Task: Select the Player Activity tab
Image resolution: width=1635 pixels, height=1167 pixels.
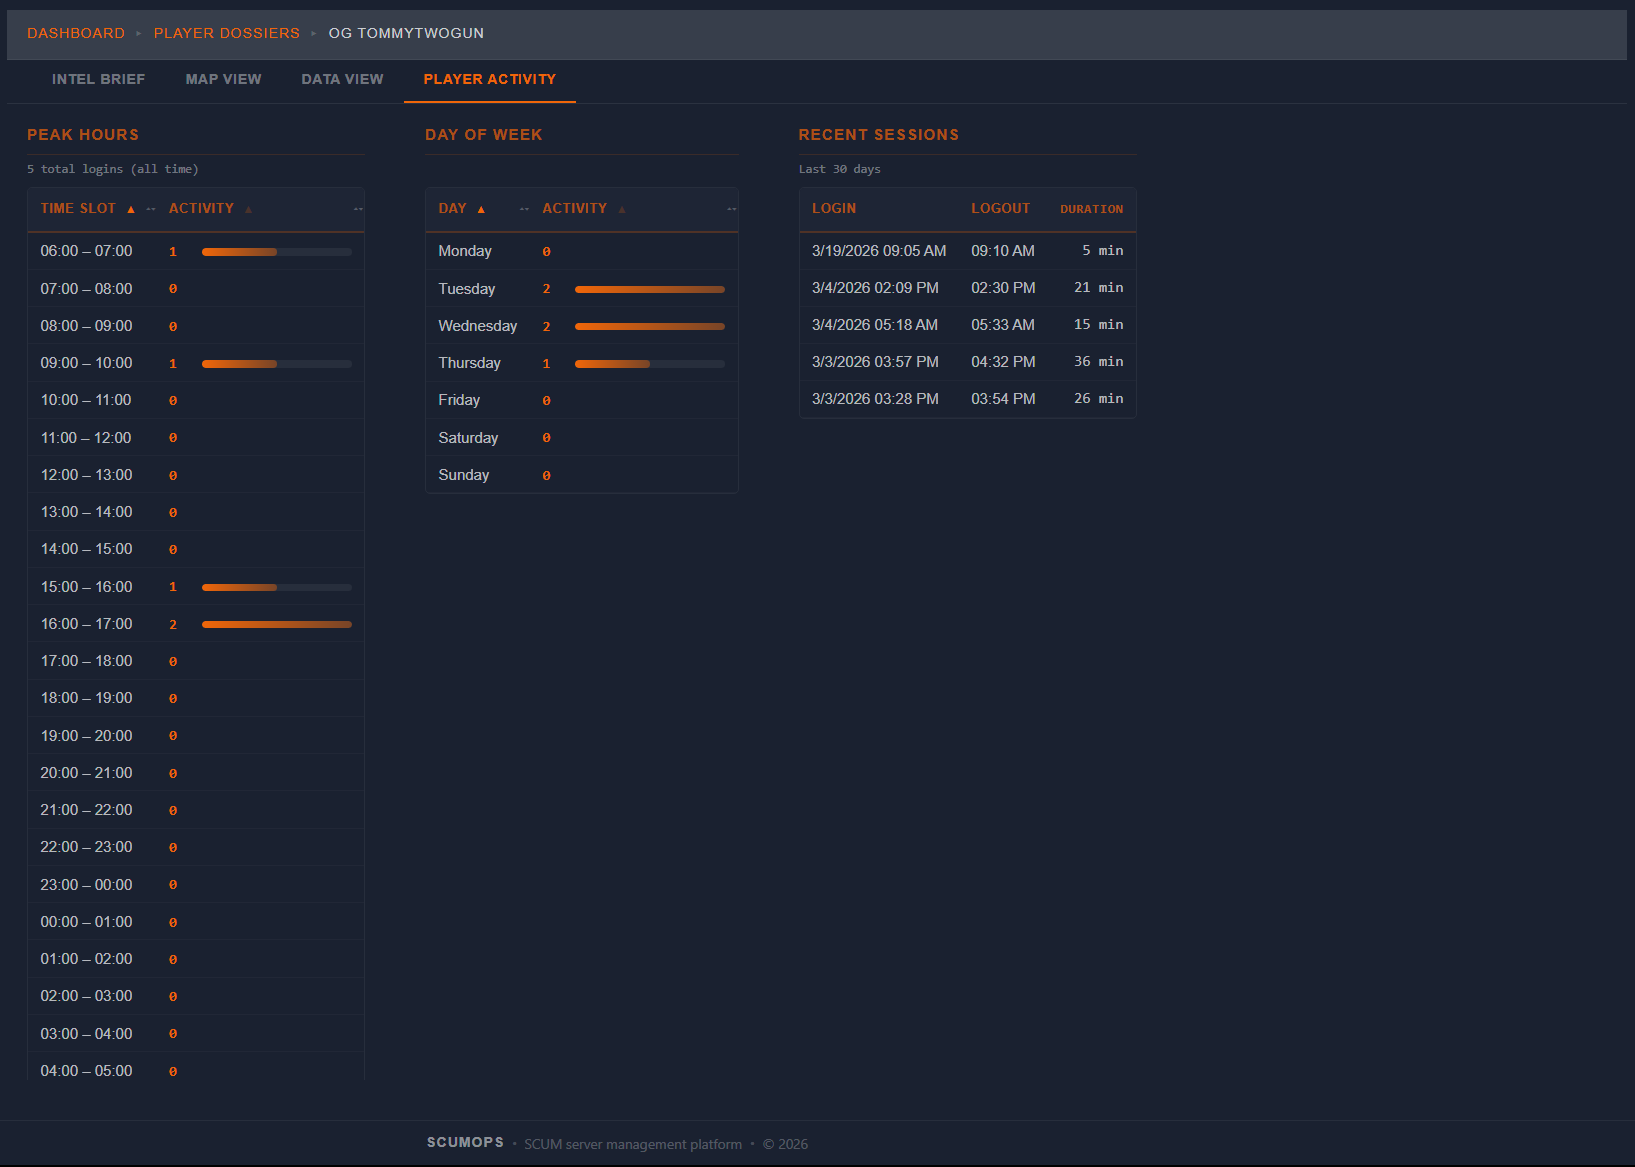Action: pos(490,79)
